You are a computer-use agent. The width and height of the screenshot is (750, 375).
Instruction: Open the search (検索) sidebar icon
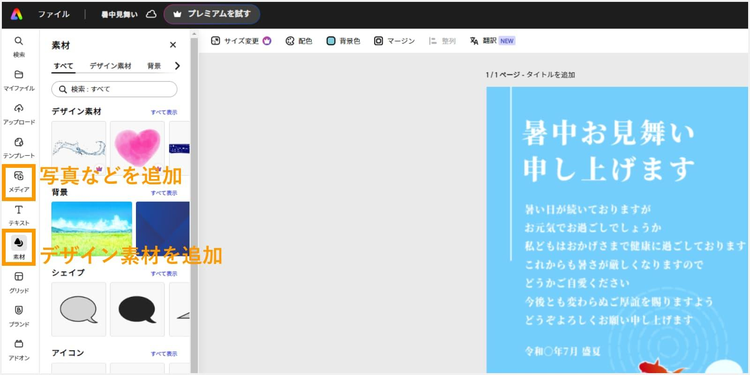(x=19, y=46)
